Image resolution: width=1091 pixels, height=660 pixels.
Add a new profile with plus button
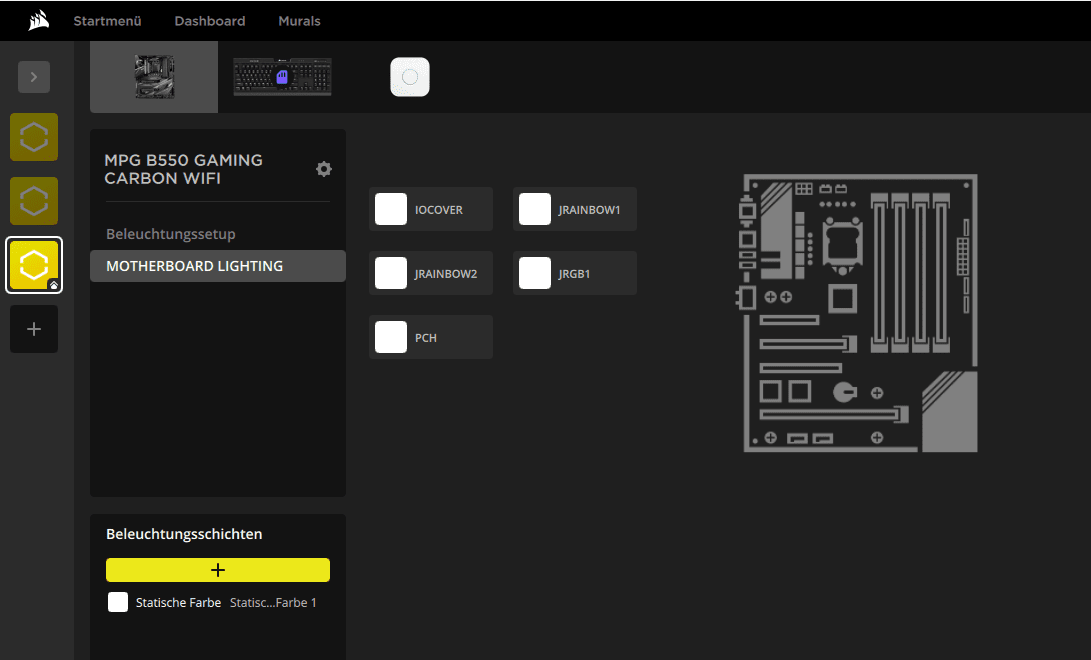click(34, 329)
